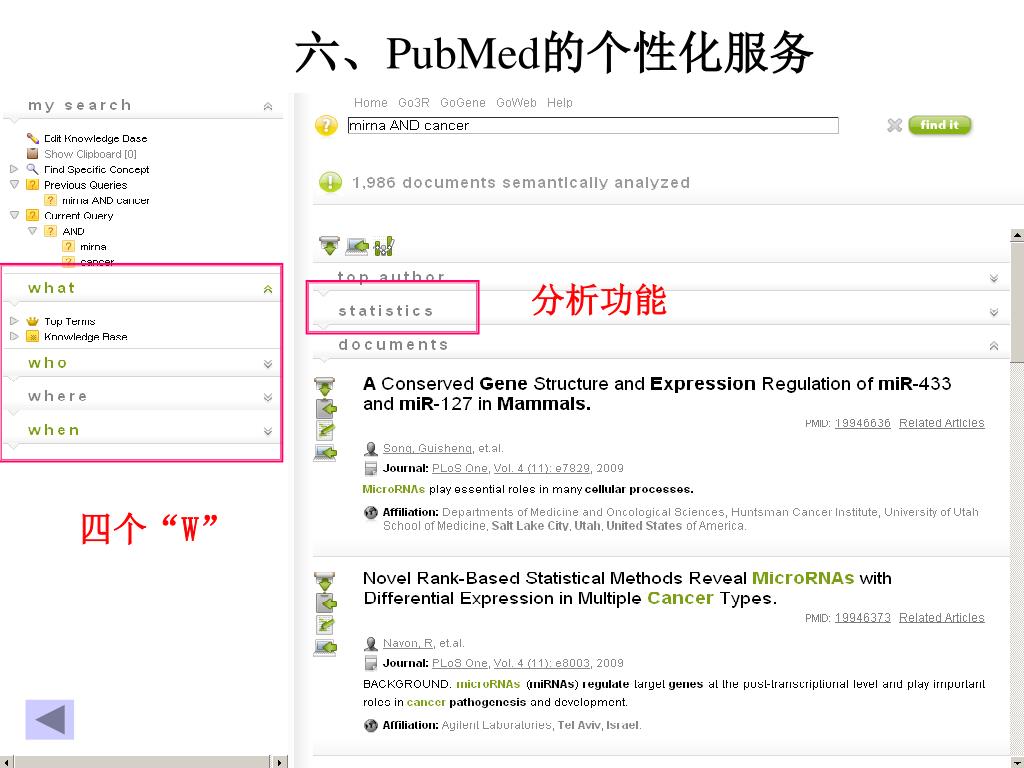Click the Edit Knowledge Base pencil icon
The height and width of the screenshot is (768, 1024).
coord(33,138)
